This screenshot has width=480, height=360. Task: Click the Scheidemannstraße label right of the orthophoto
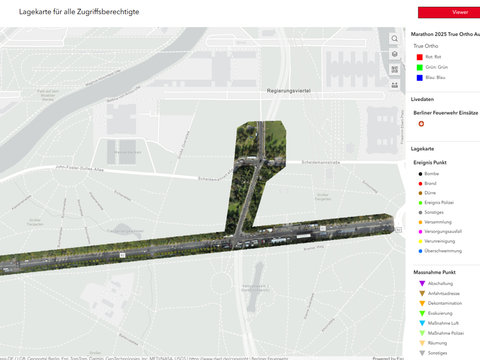tap(320, 162)
